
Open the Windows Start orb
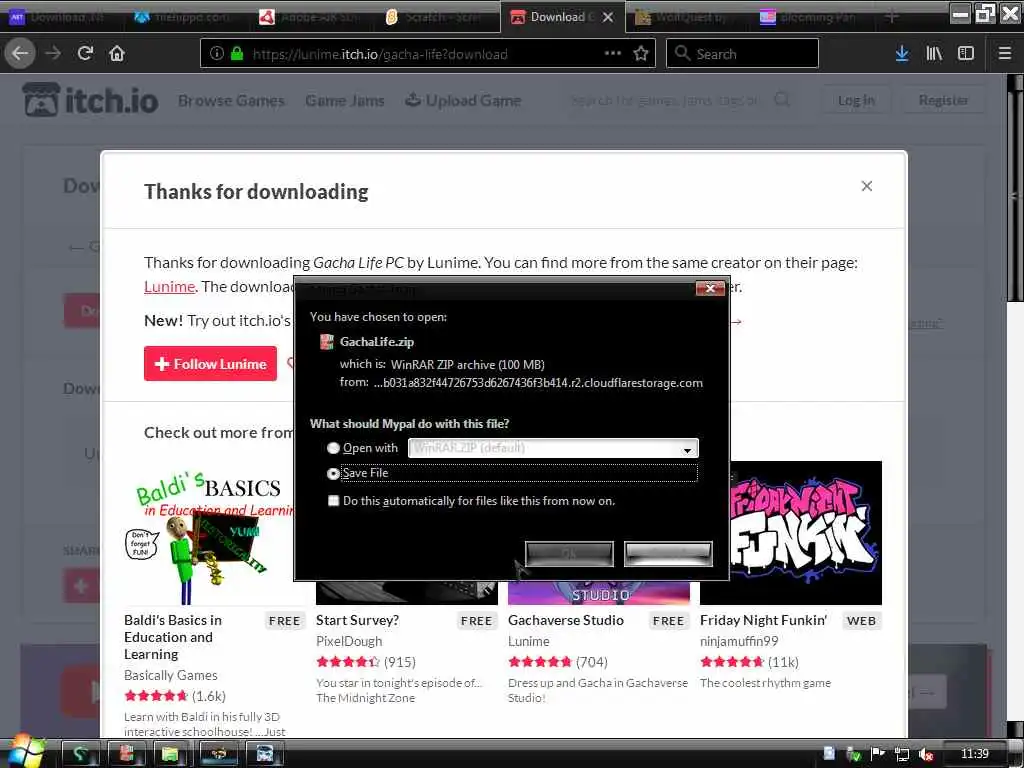pyautogui.click(x=25, y=752)
